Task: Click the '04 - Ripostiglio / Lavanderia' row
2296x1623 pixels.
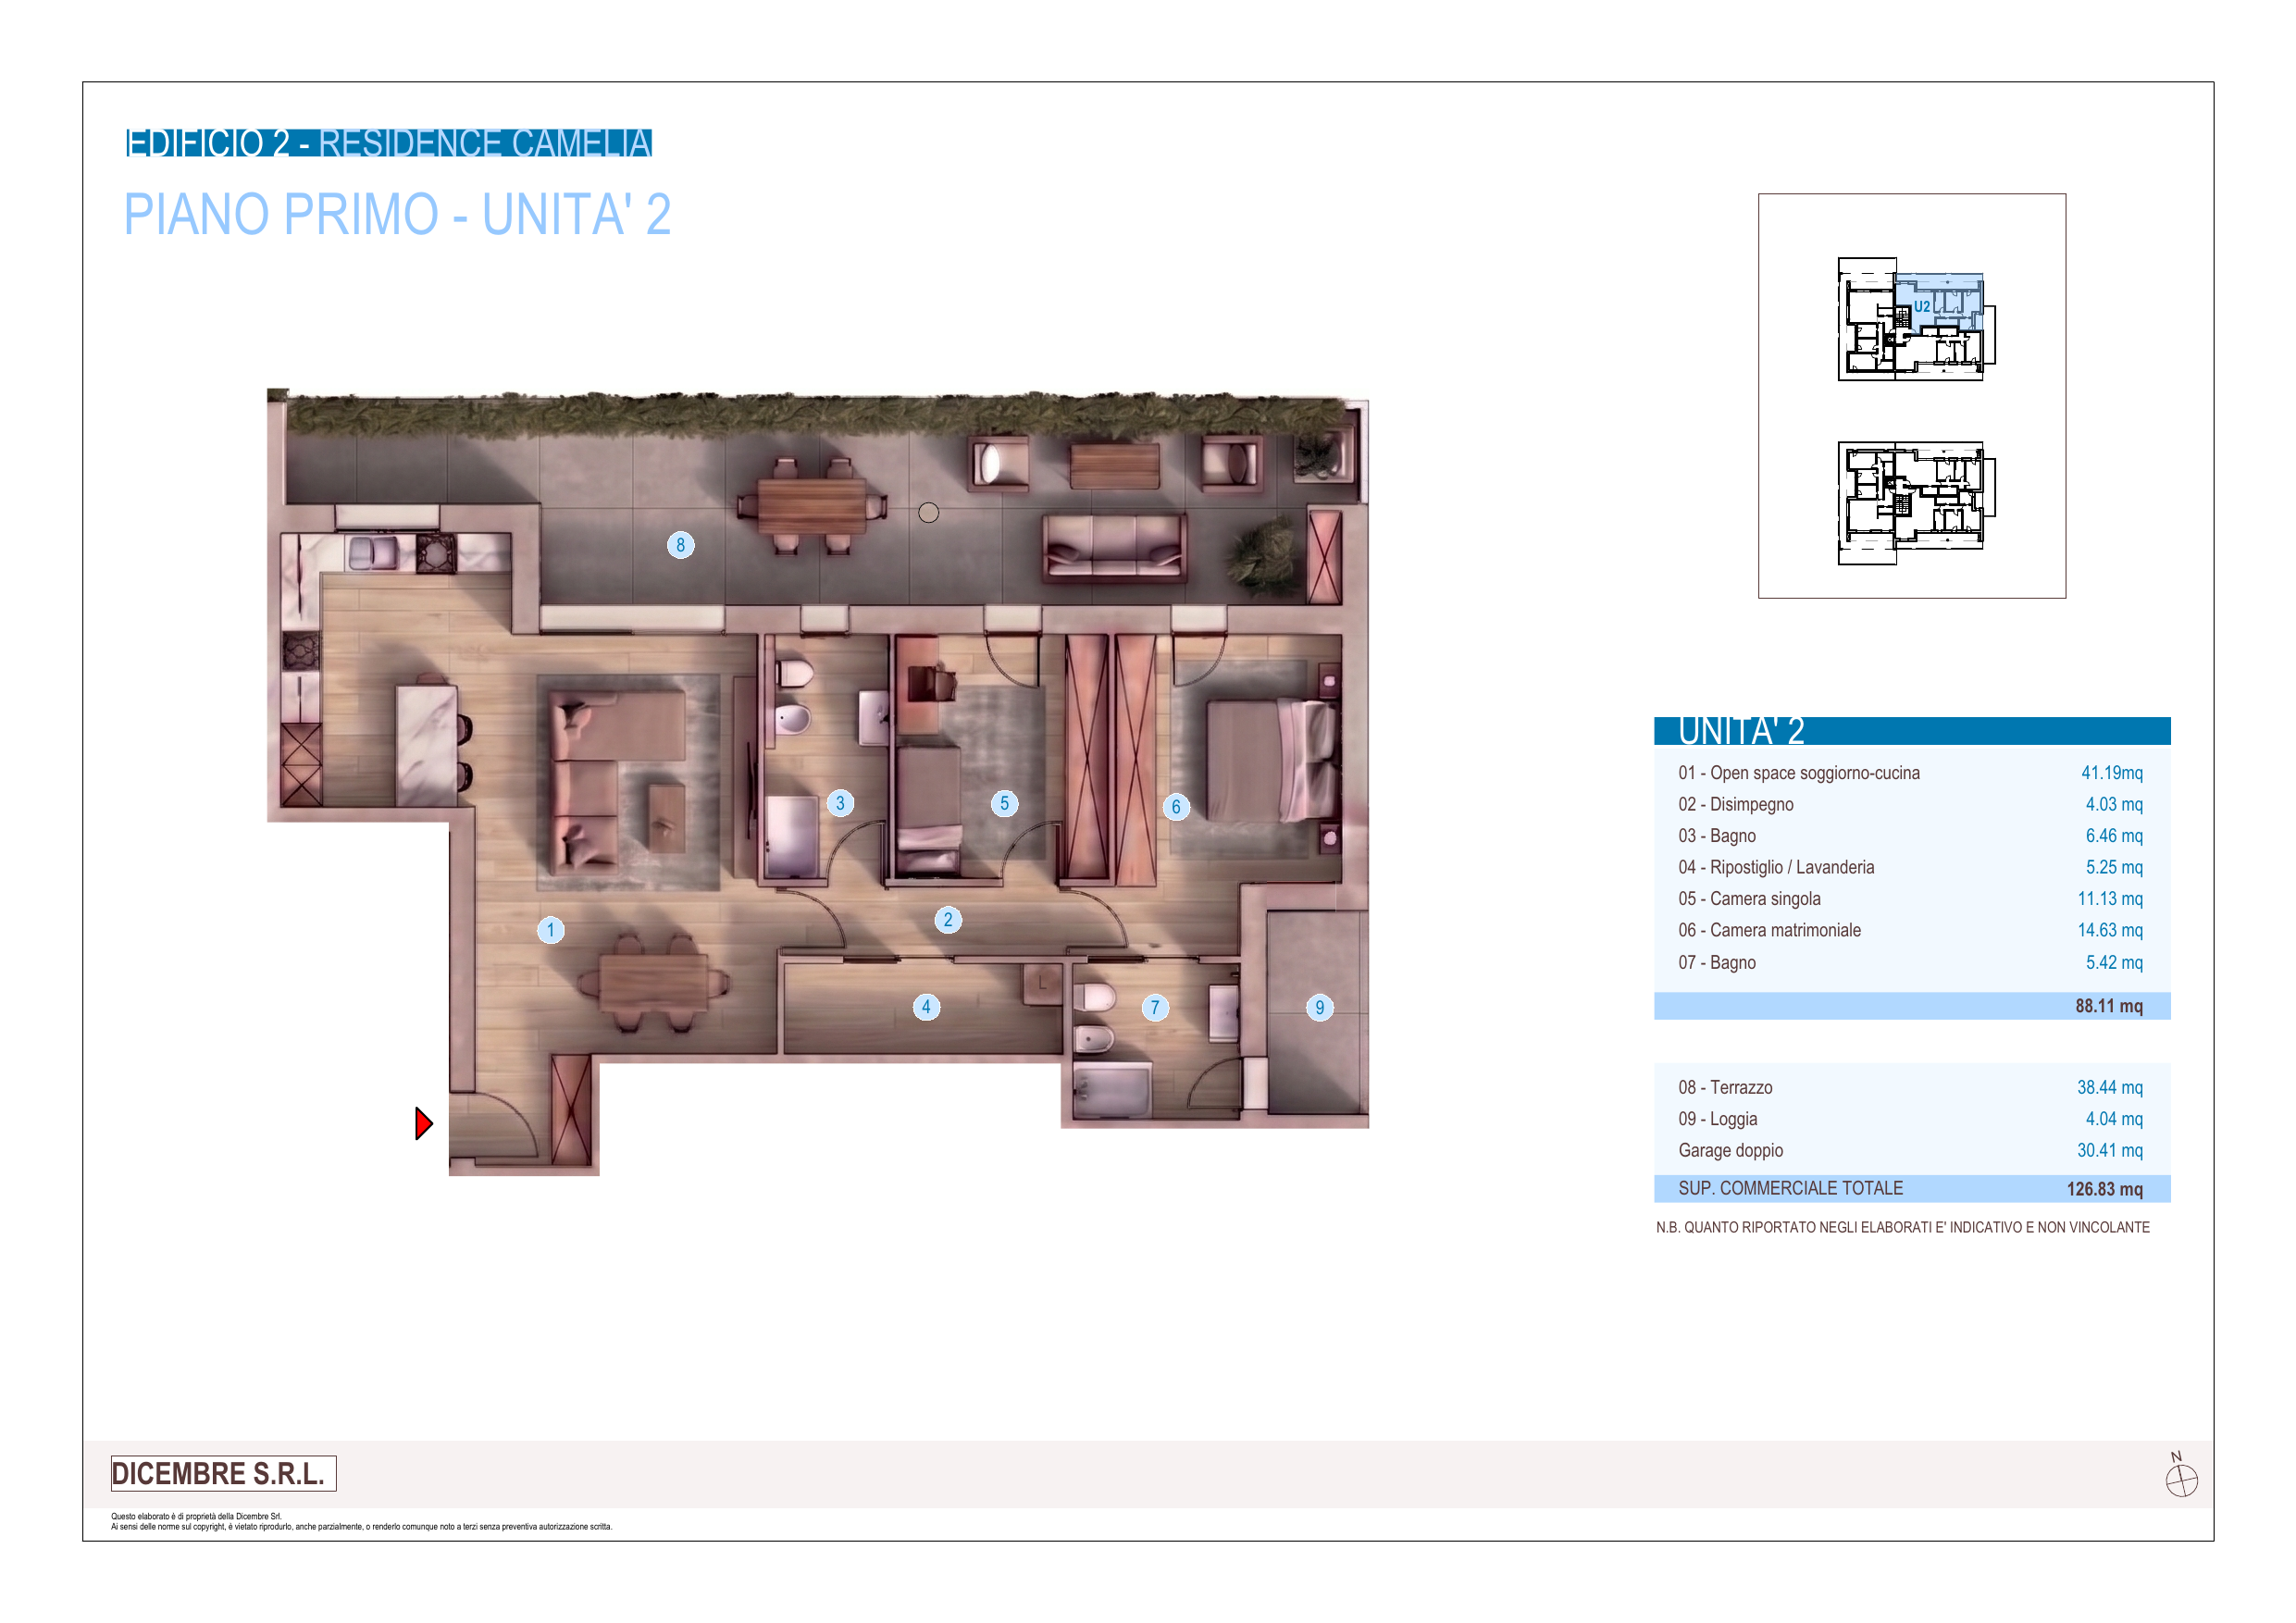Action: click(1912, 868)
